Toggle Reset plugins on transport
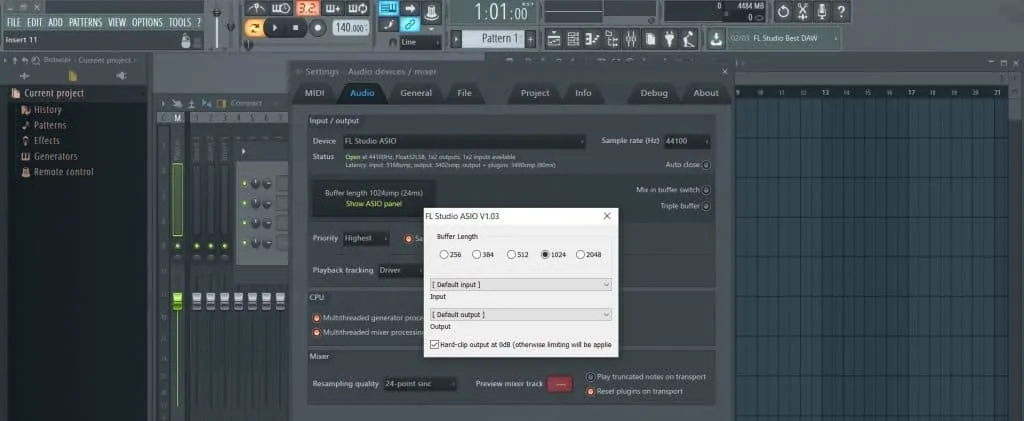This screenshot has height=421, width=1024. (x=590, y=392)
